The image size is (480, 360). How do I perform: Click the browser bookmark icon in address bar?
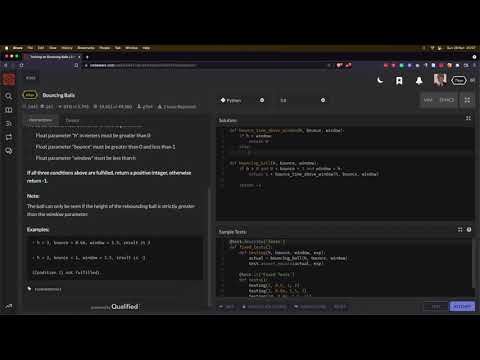tap(76, 65)
